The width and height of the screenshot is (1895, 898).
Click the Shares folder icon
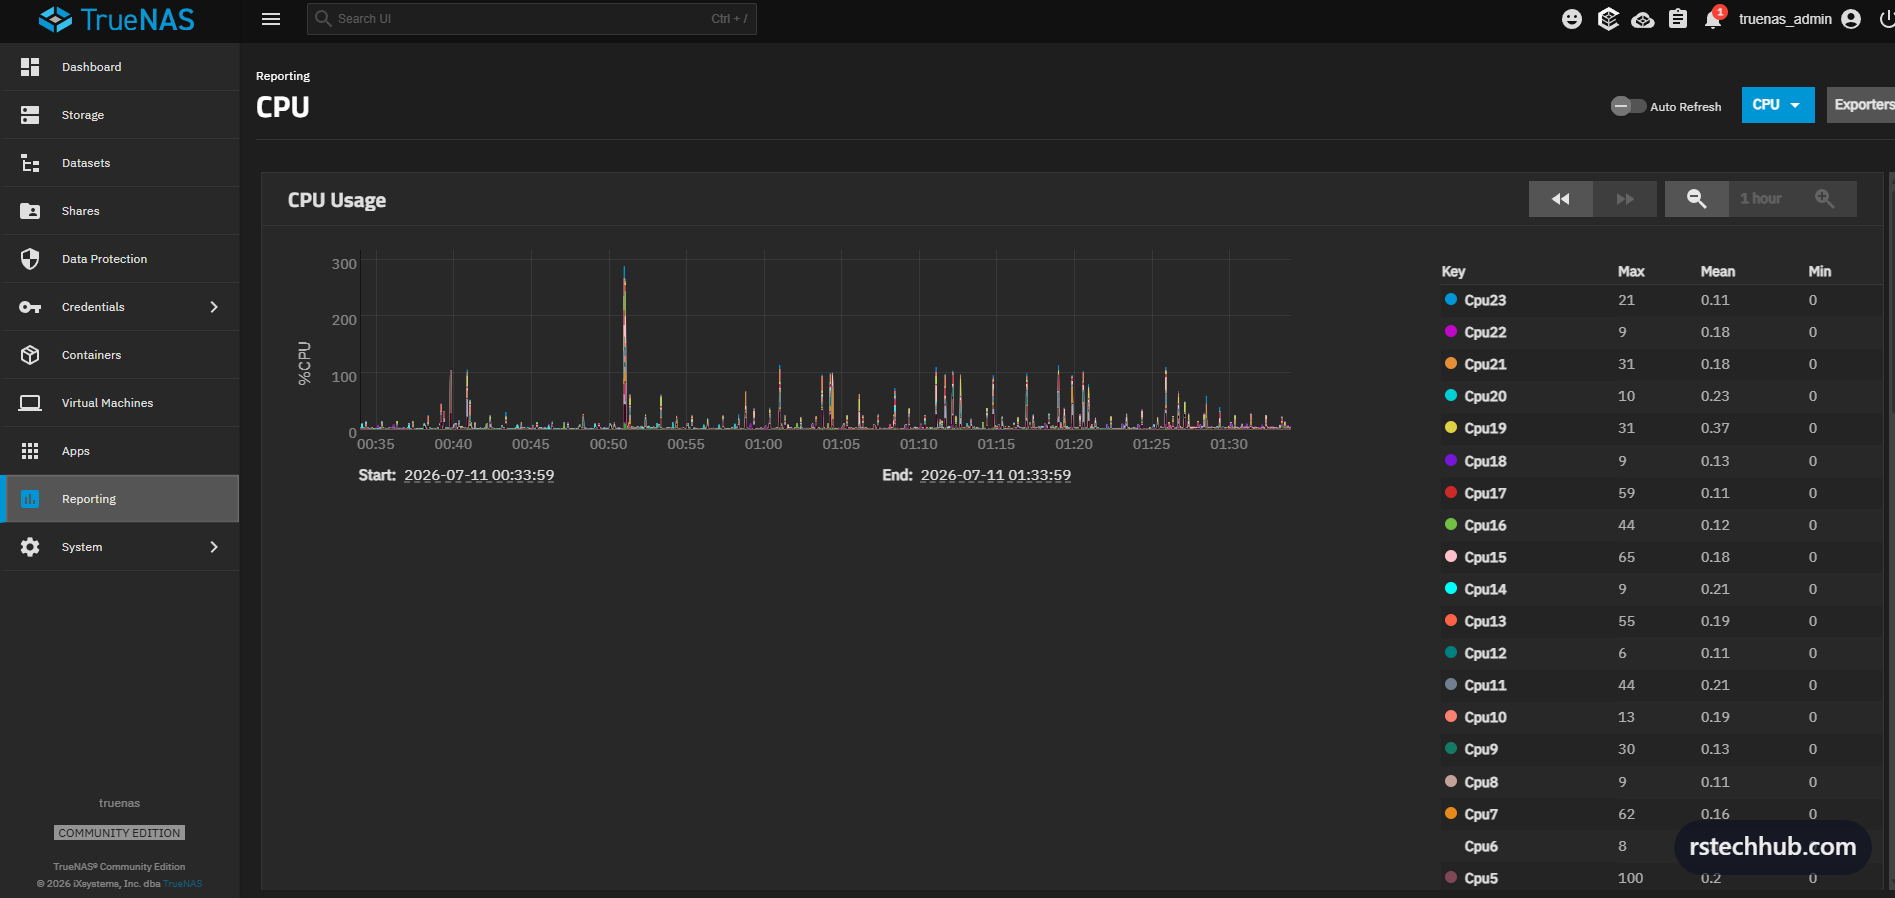[x=30, y=211]
